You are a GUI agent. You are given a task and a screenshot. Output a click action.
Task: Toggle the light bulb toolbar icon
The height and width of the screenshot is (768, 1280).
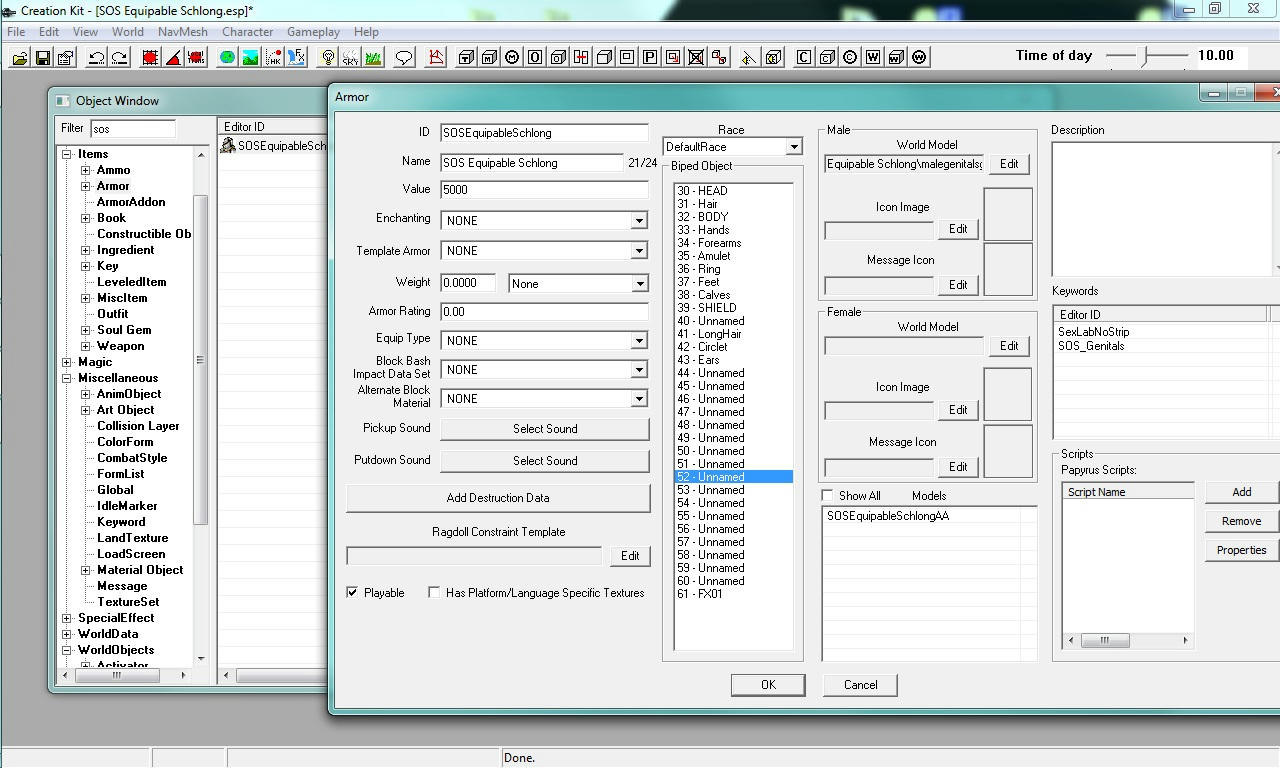(x=327, y=57)
